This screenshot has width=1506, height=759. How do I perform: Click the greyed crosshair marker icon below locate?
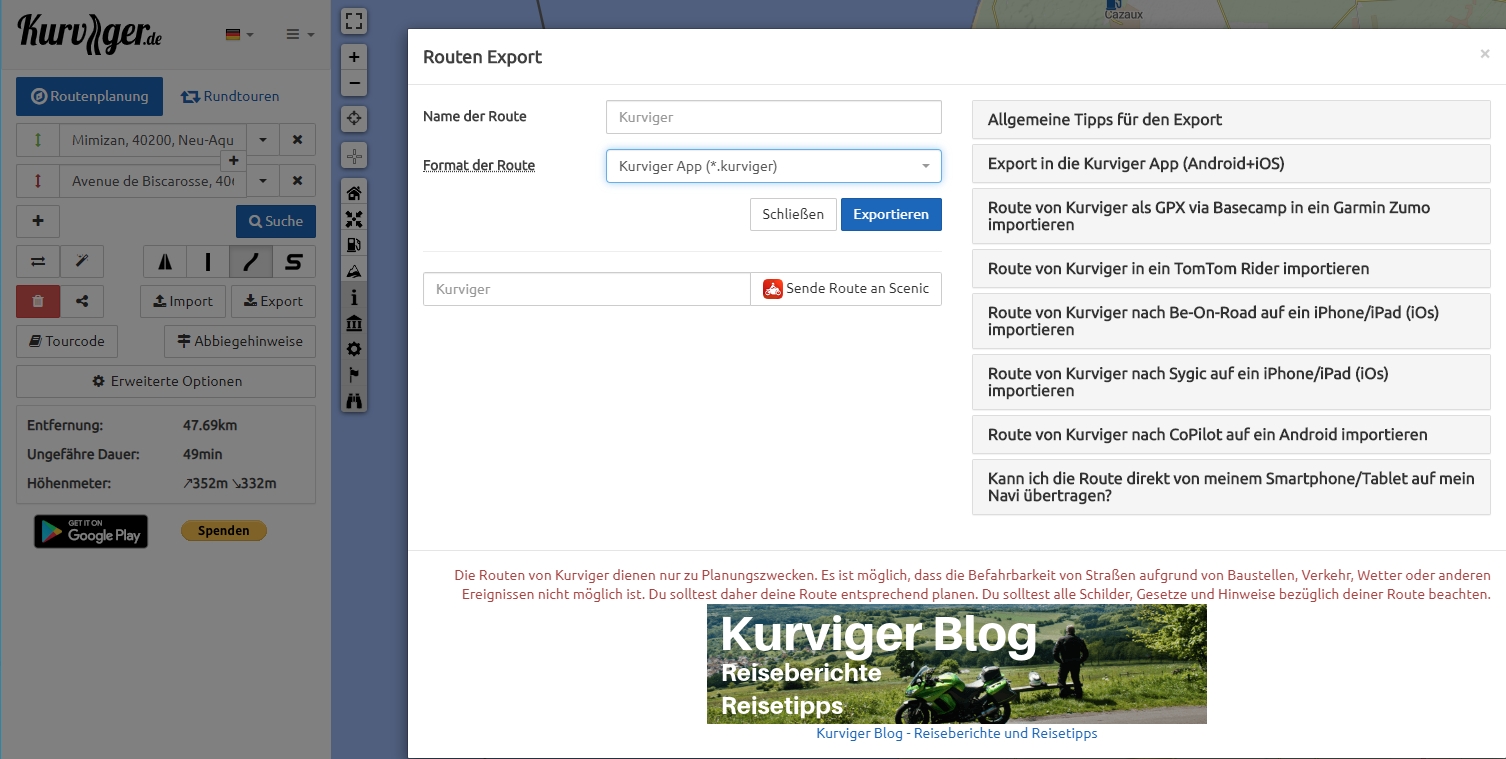(354, 156)
